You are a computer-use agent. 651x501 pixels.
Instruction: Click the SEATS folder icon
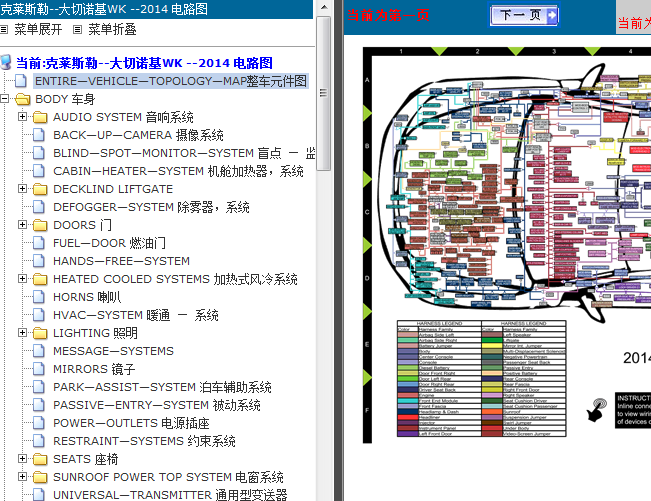coord(40,459)
